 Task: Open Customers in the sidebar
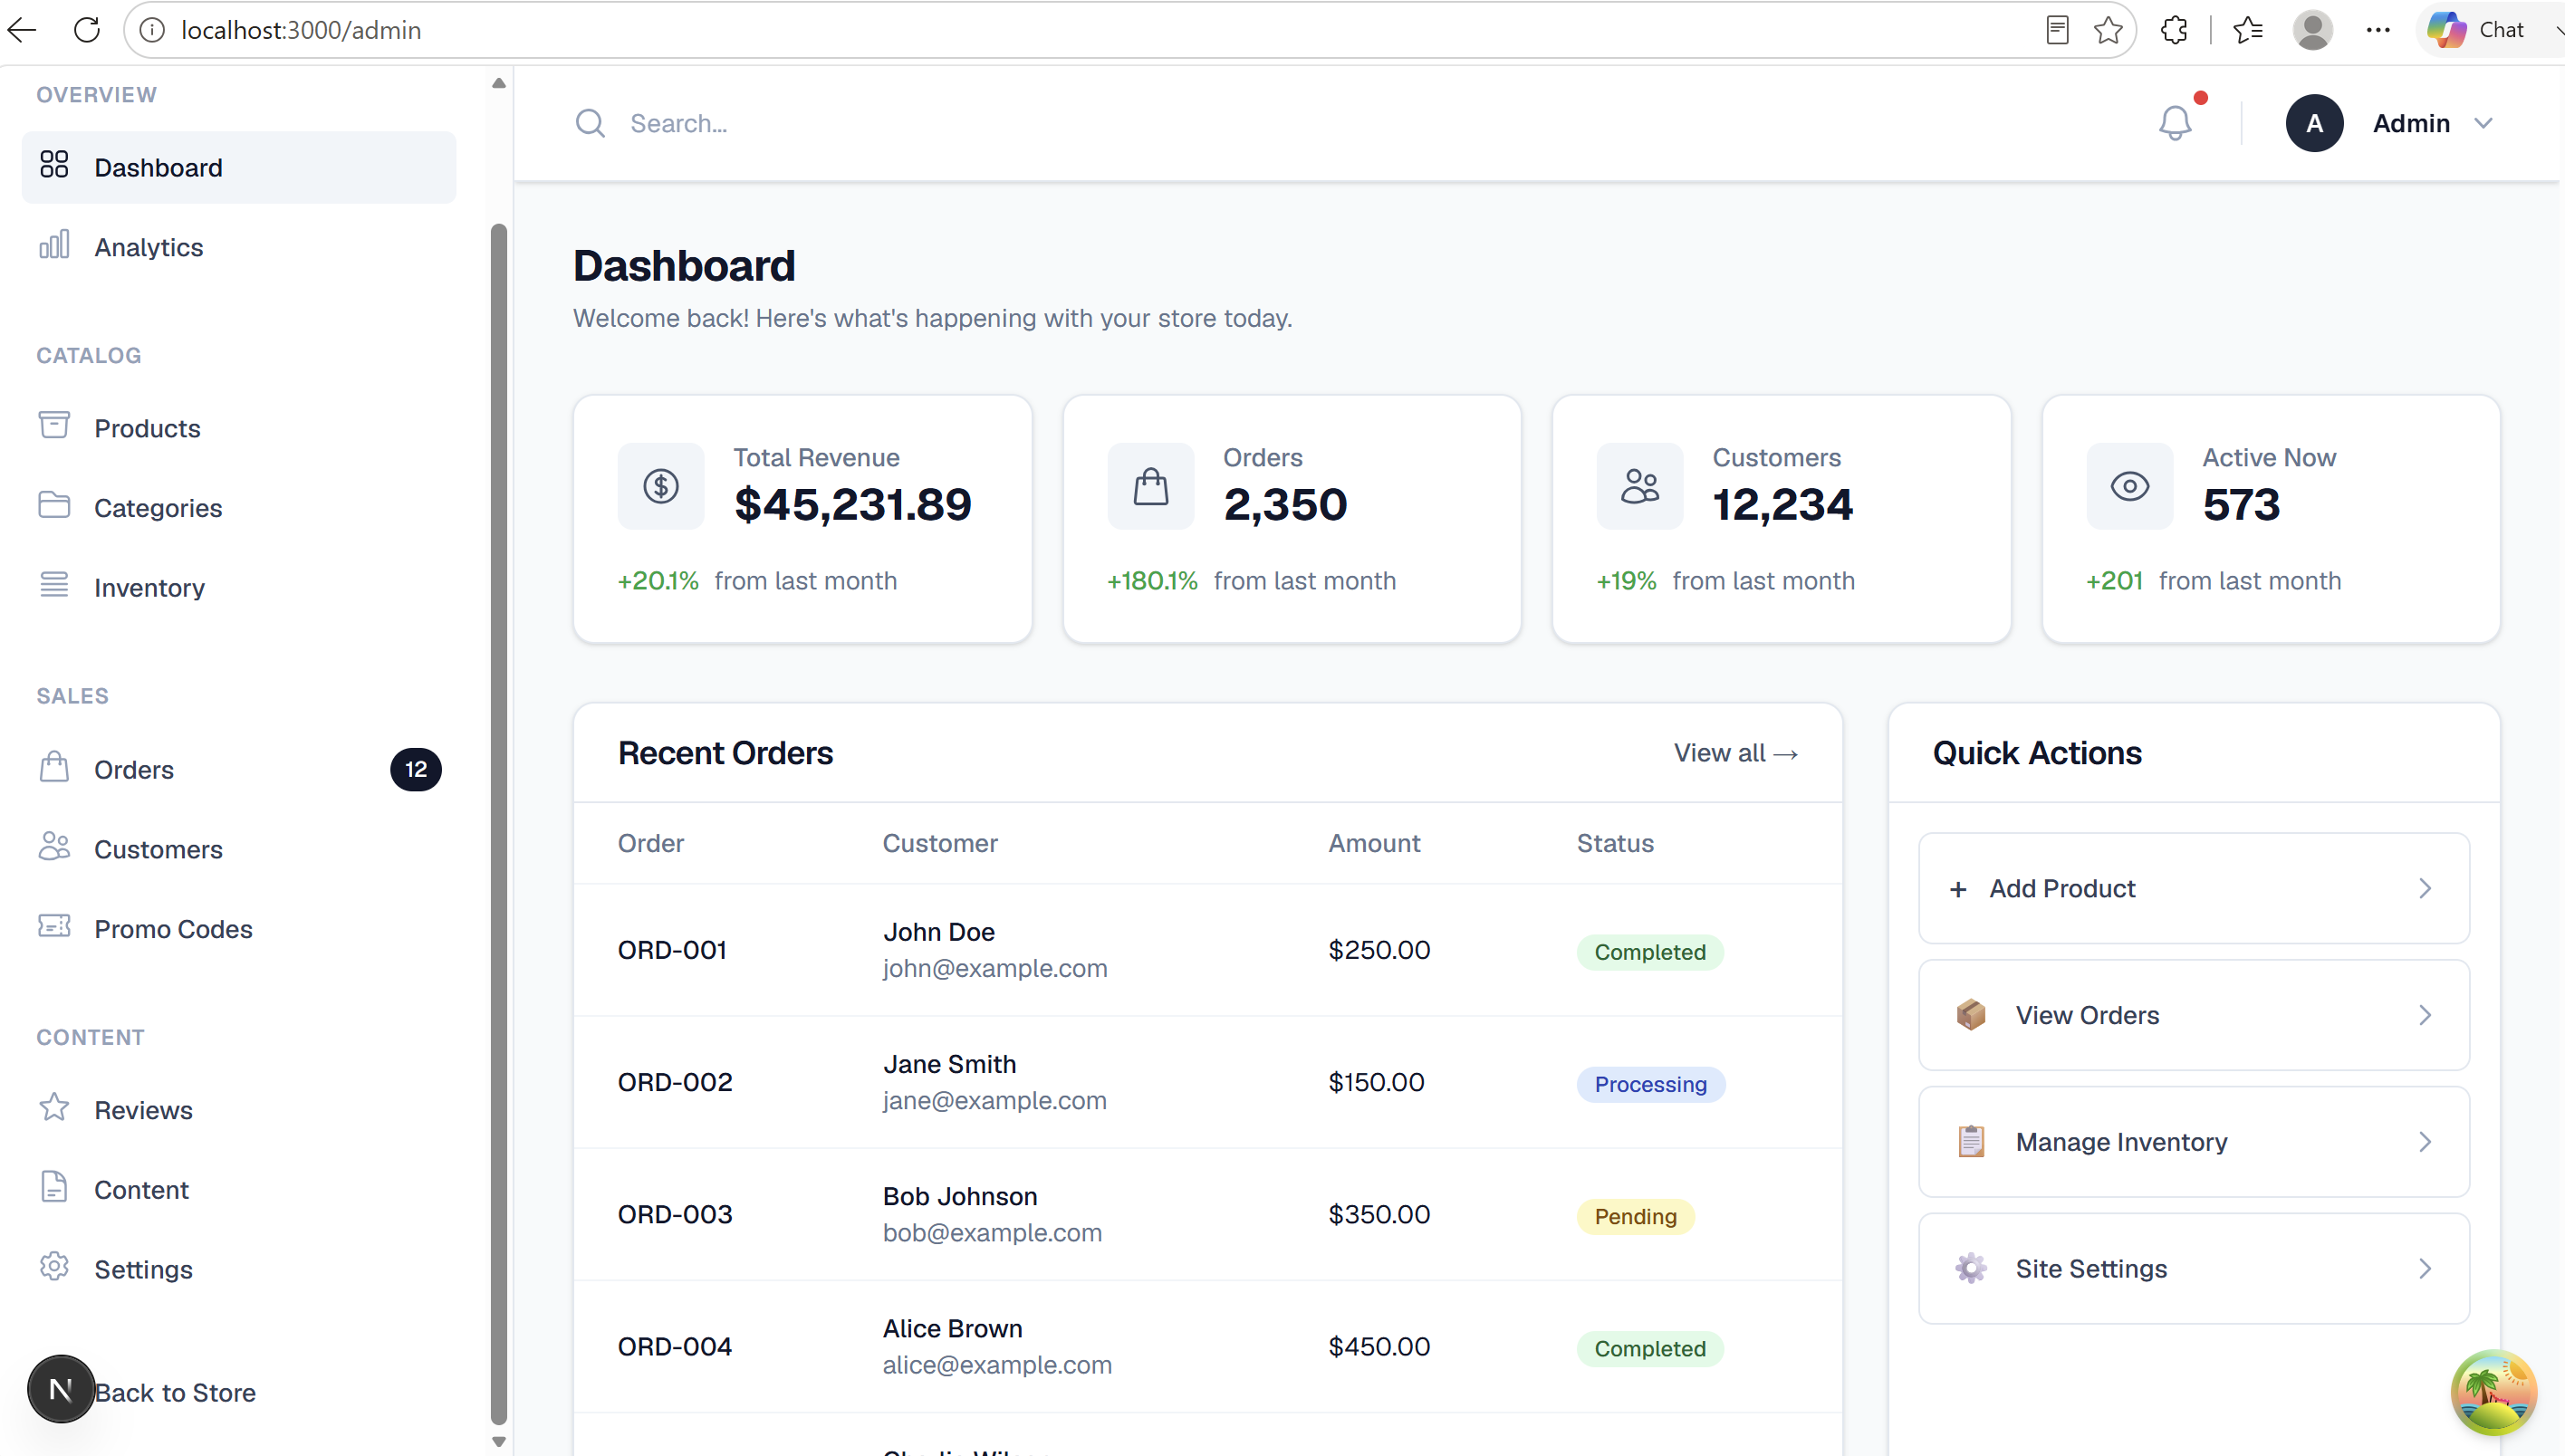click(x=239, y=849)
